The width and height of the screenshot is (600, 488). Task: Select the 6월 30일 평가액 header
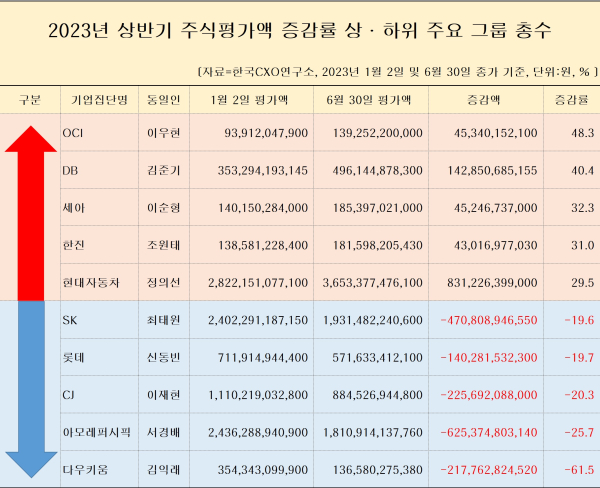click(369, 100)
